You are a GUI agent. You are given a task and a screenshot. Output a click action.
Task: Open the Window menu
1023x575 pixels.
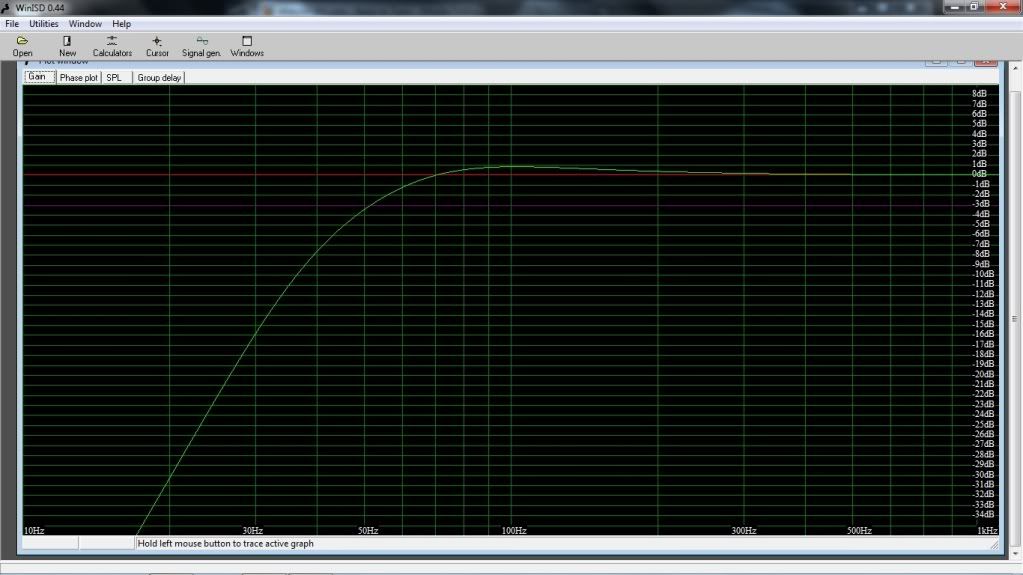click(x=85, y=23)
